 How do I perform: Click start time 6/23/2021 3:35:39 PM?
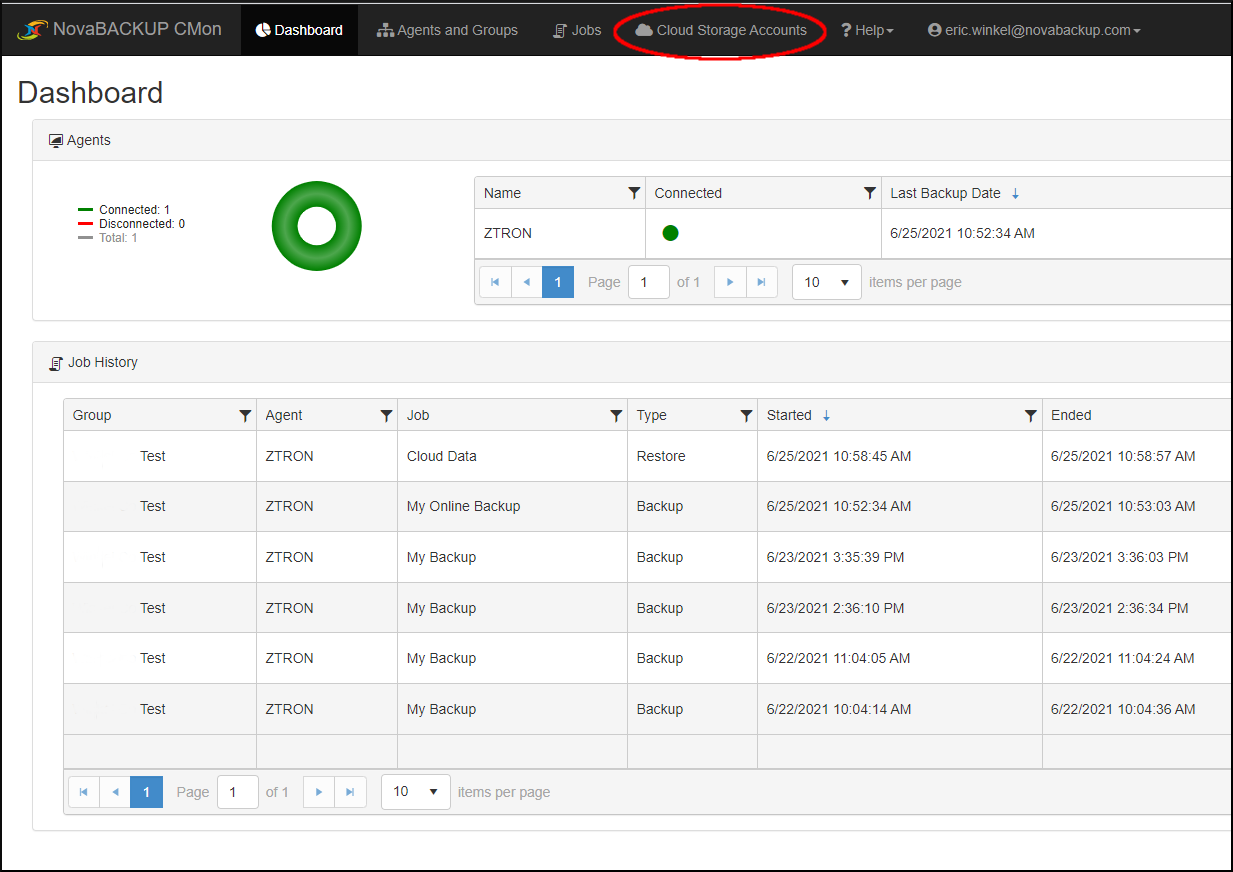pyautogui.click(x=836, y=558)
